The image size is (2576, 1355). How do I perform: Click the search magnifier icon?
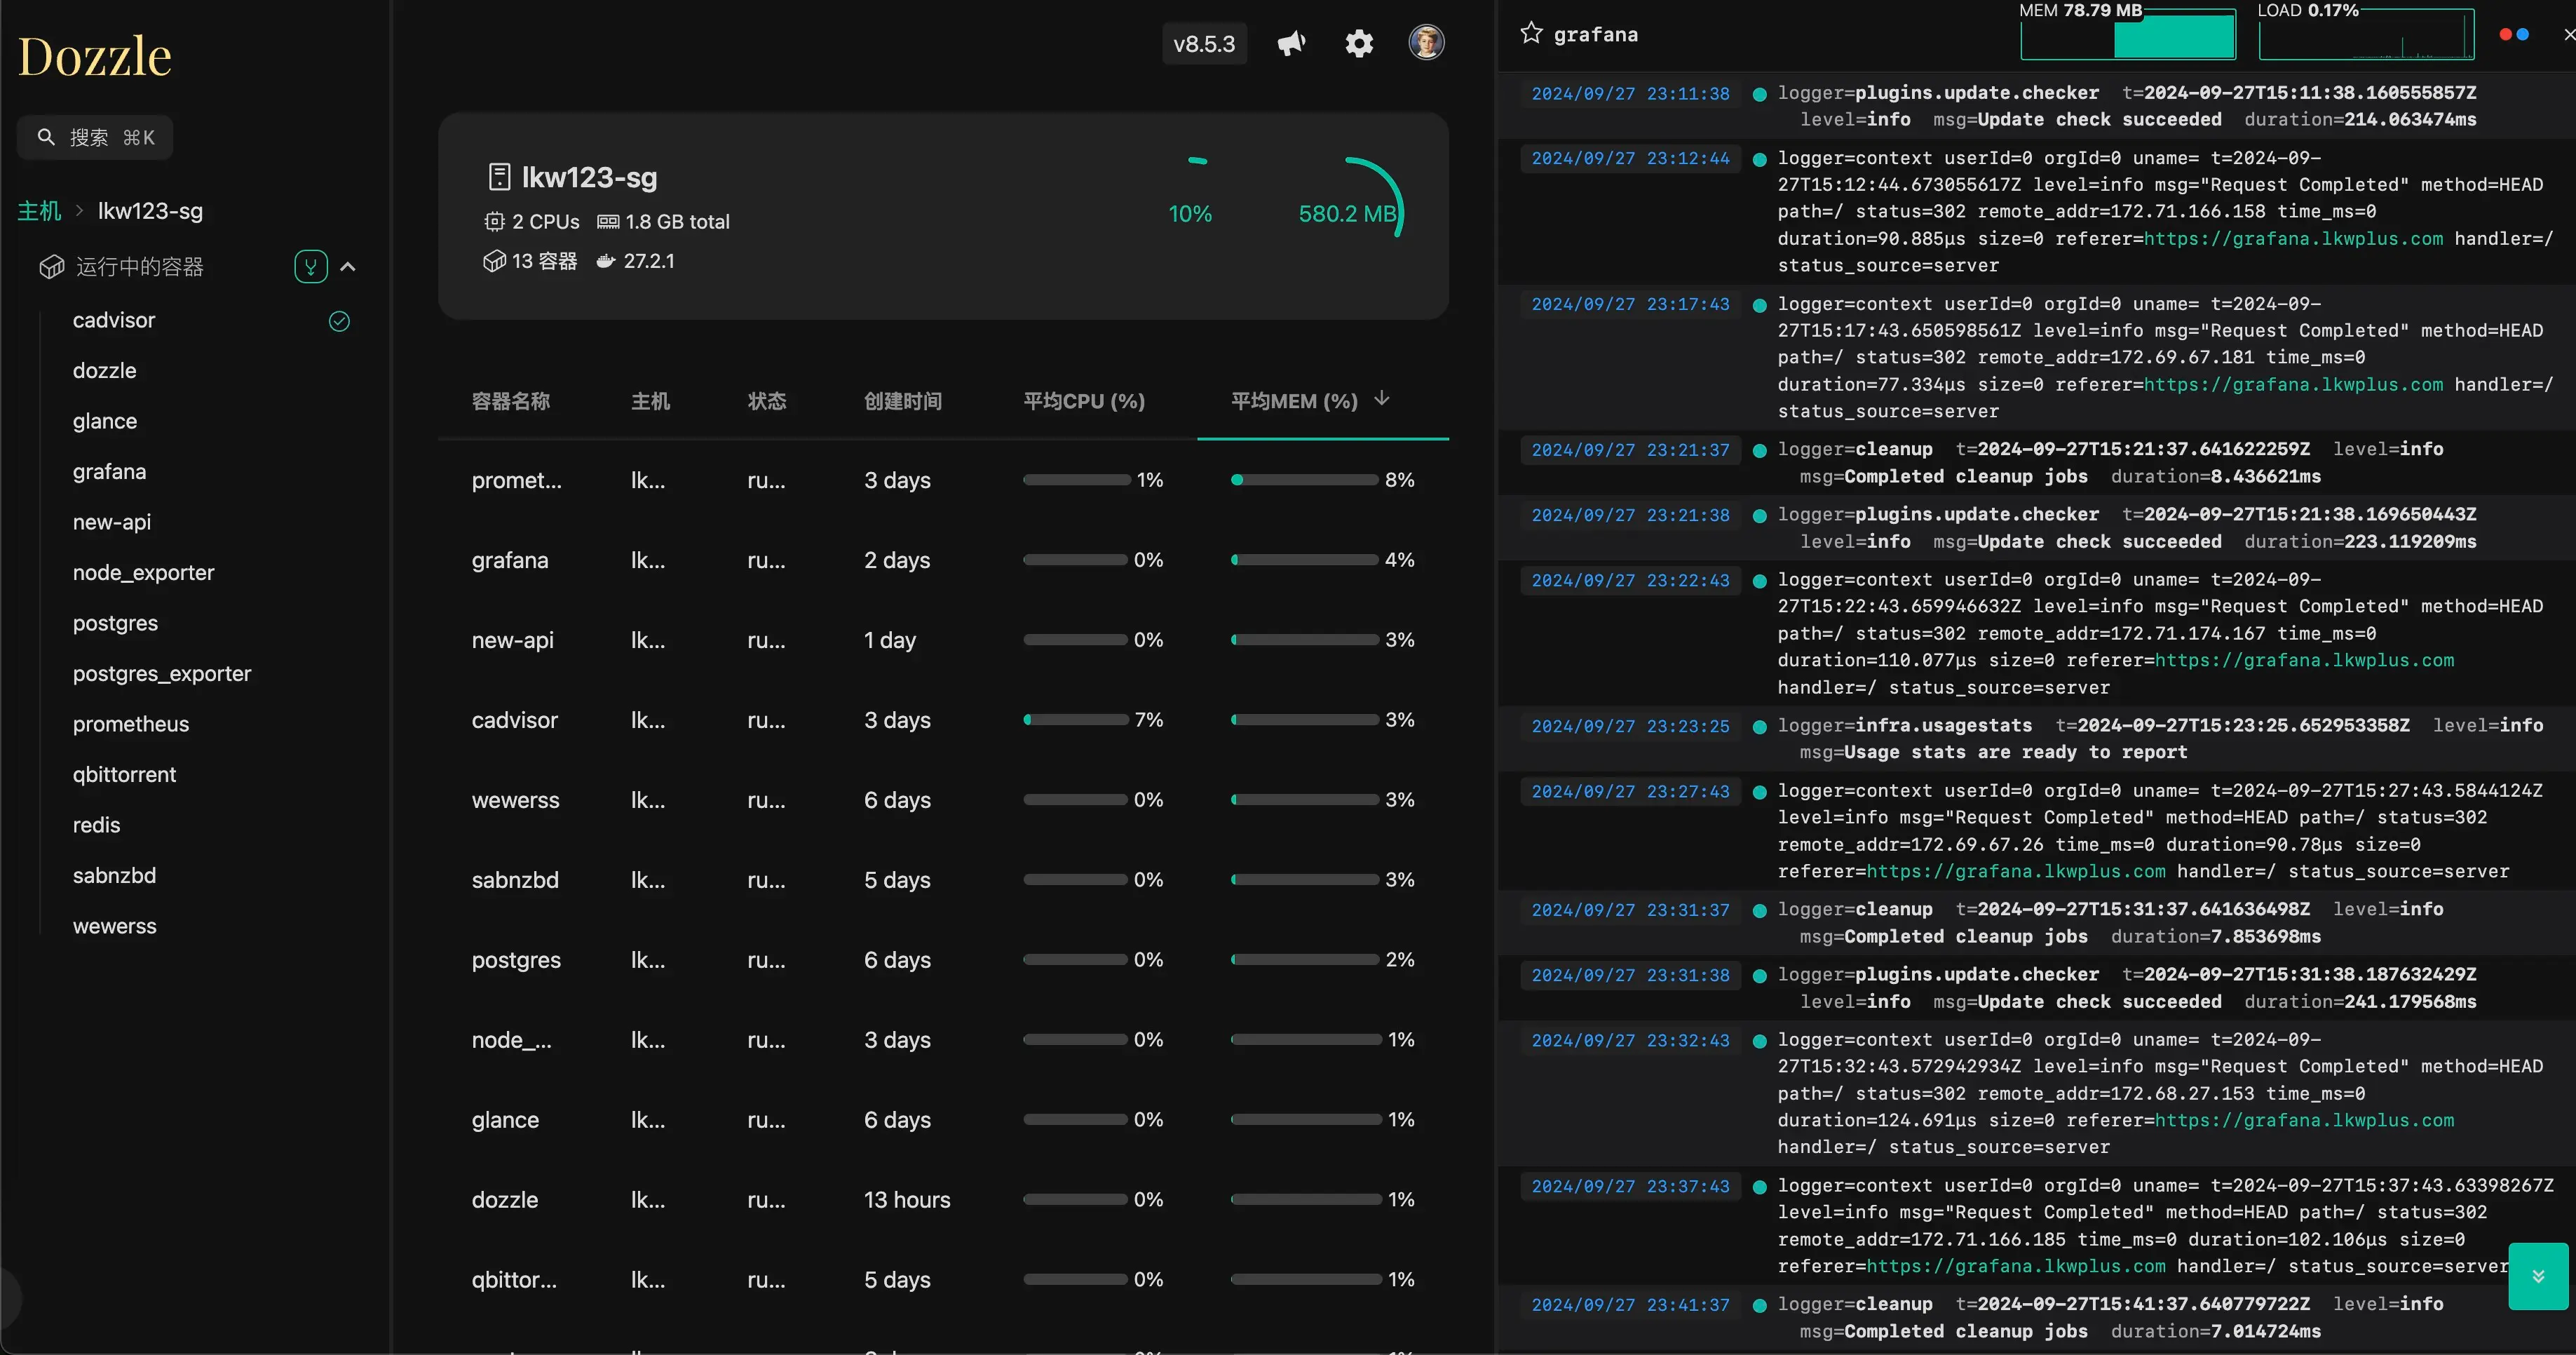(x=46, y=136)
